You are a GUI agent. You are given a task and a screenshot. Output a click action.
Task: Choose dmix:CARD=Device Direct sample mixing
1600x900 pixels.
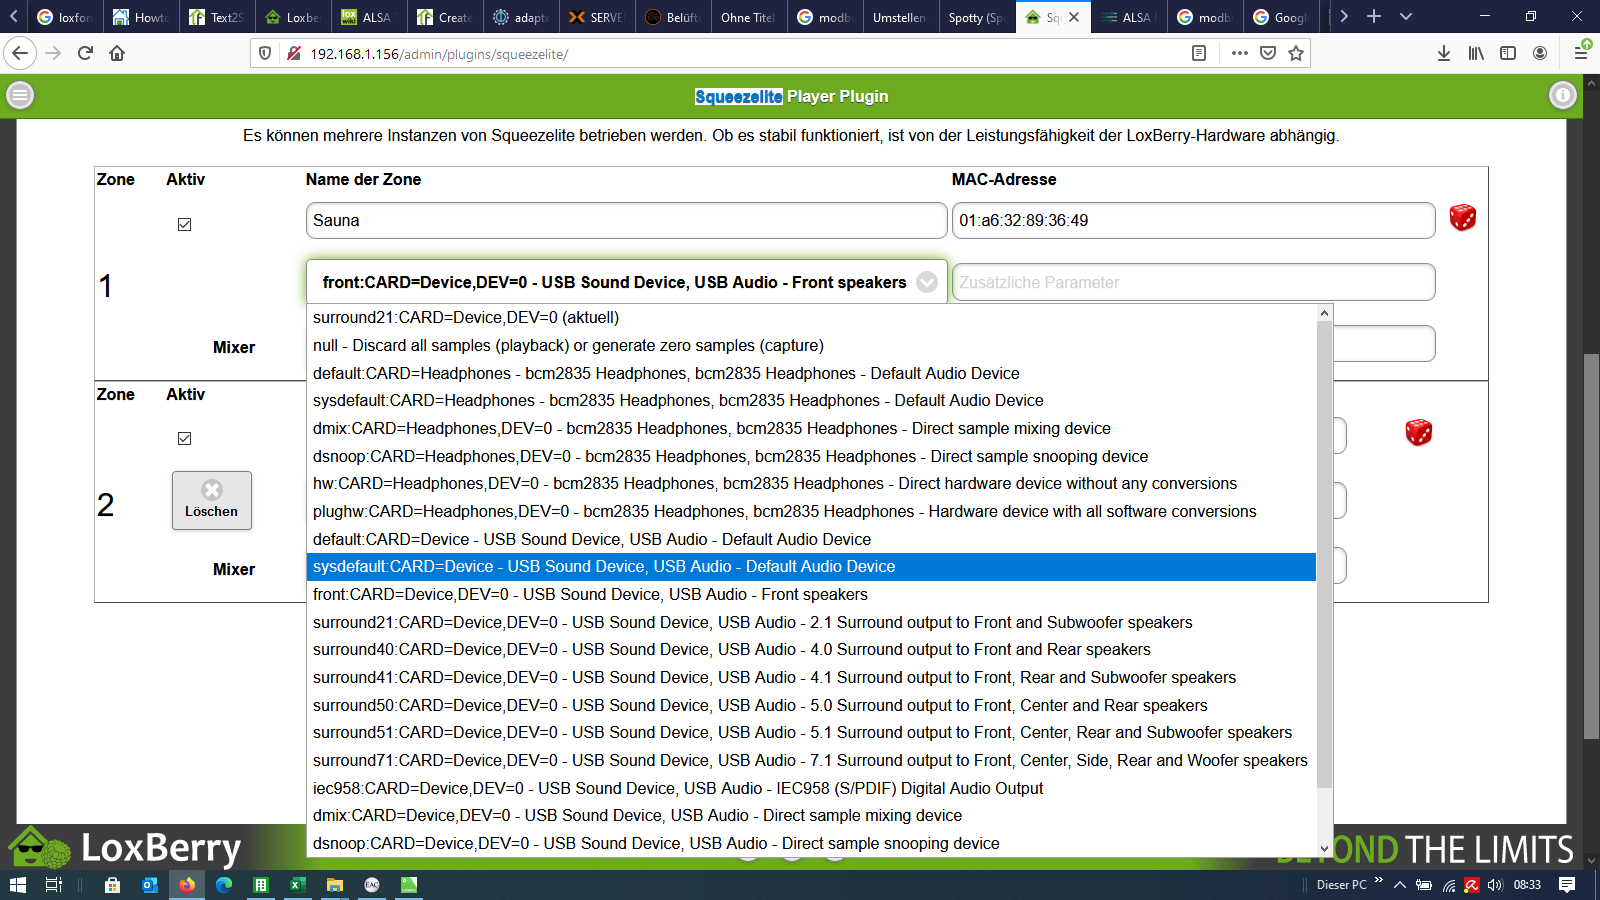[x=812, y=815]
